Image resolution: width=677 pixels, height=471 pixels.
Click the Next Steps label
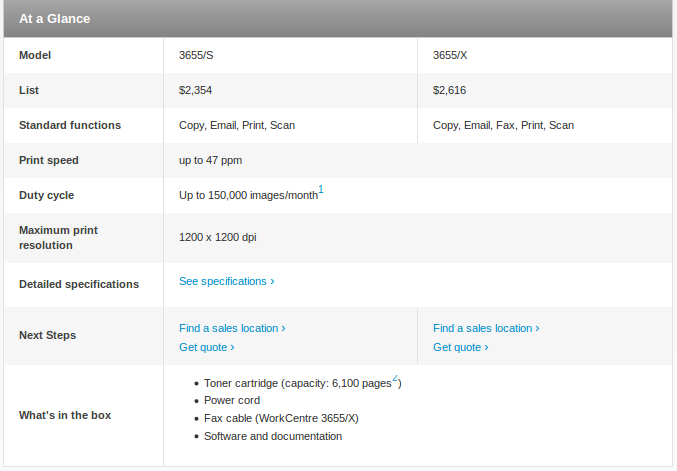point(47,335)
